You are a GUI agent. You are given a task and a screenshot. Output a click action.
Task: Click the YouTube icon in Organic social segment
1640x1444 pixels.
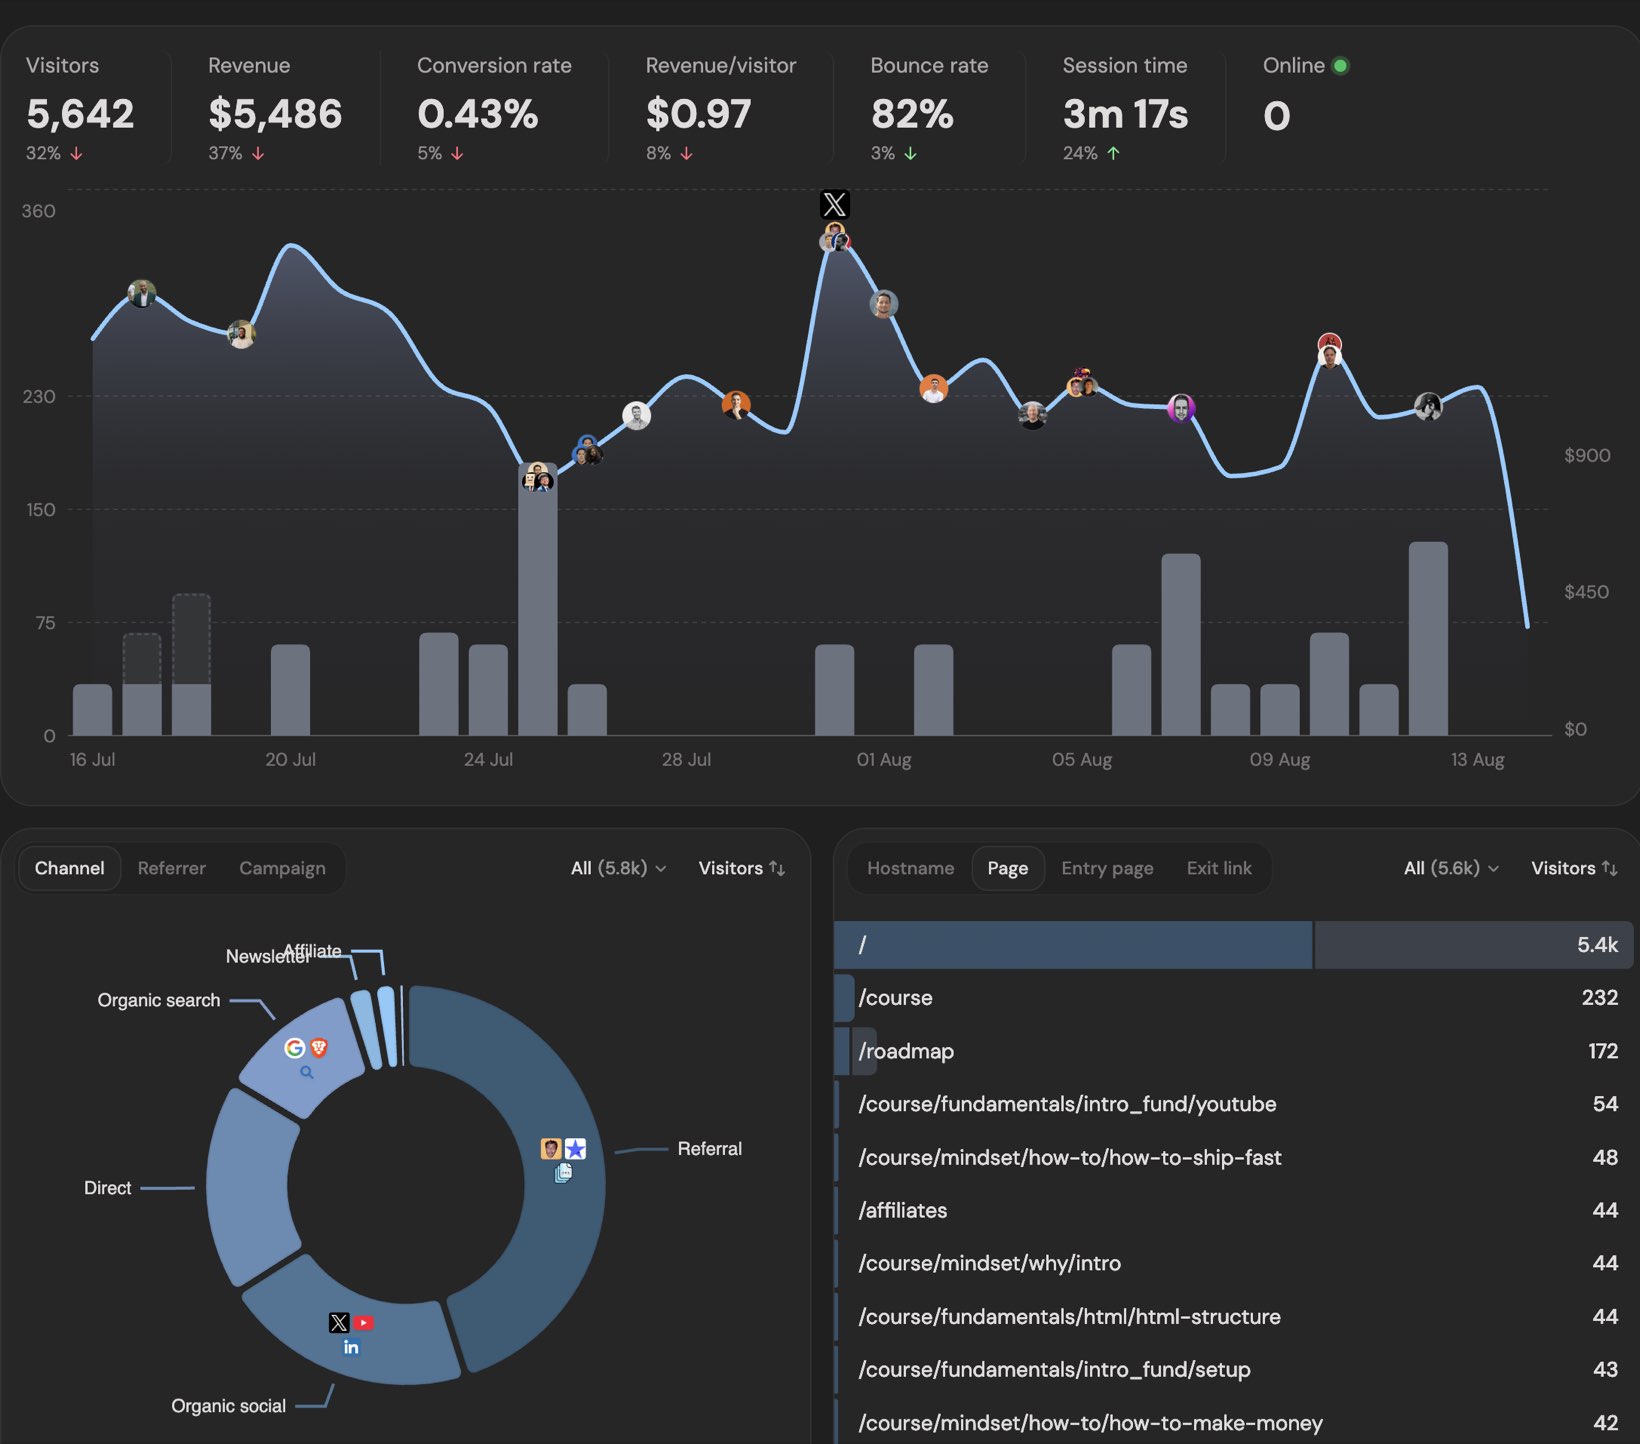pyautogui.click(x=364, y=1322)
